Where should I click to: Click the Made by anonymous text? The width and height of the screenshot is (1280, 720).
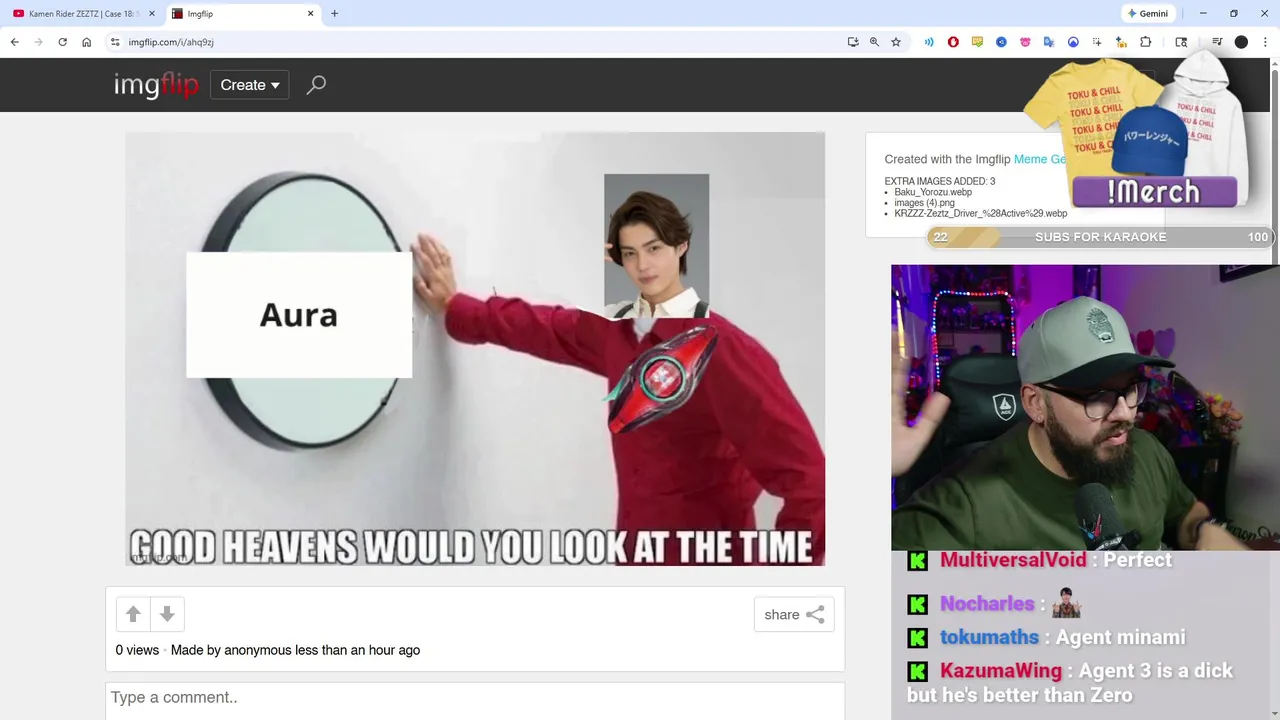(x=295, y=650)
